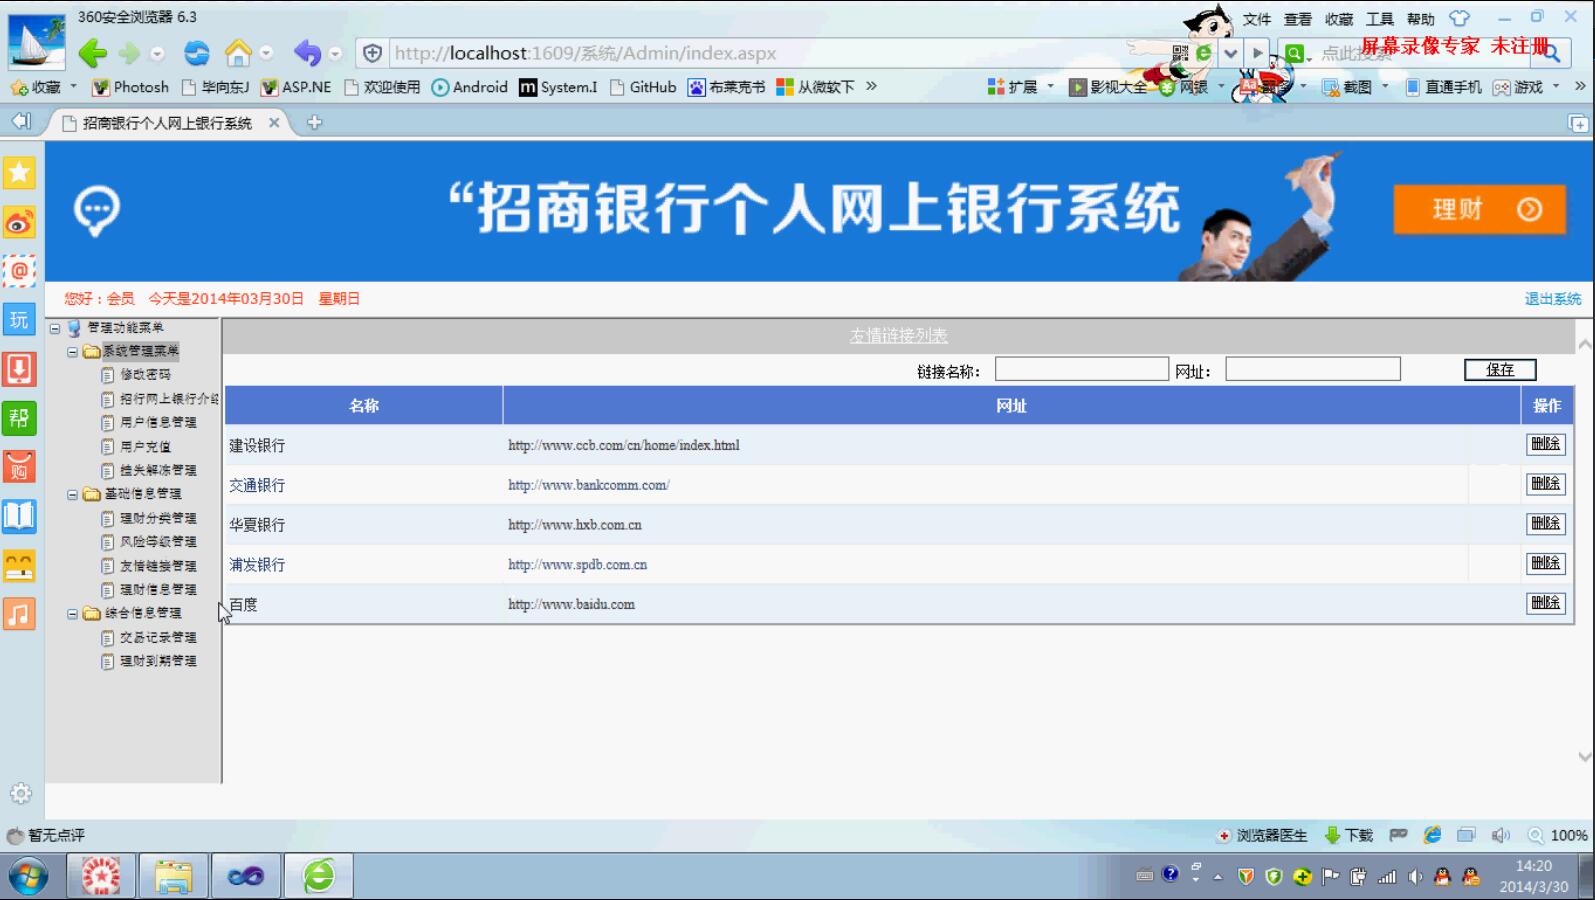Open the orange music note sidebar icon
Viewport: 1595px width, 900px height.
pos(19,614)
